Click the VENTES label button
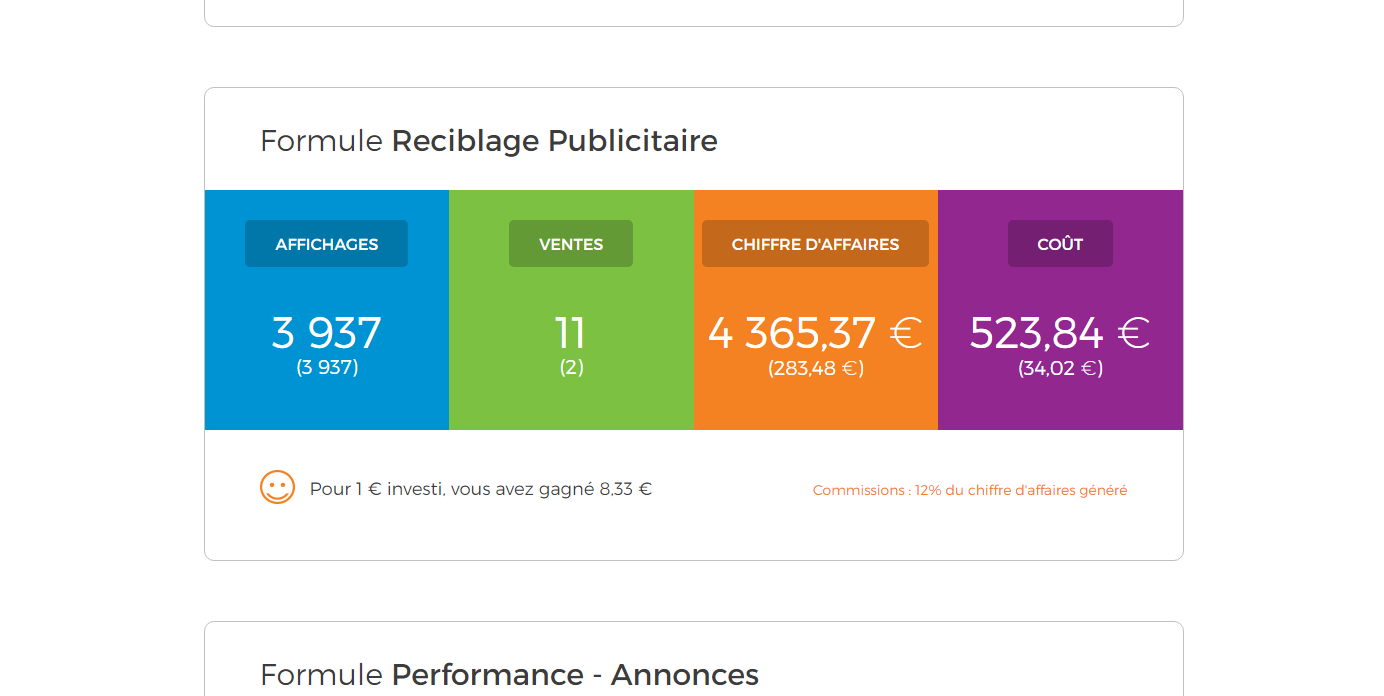This screenshot has width=1384, height=696. (x=571, y=244)
